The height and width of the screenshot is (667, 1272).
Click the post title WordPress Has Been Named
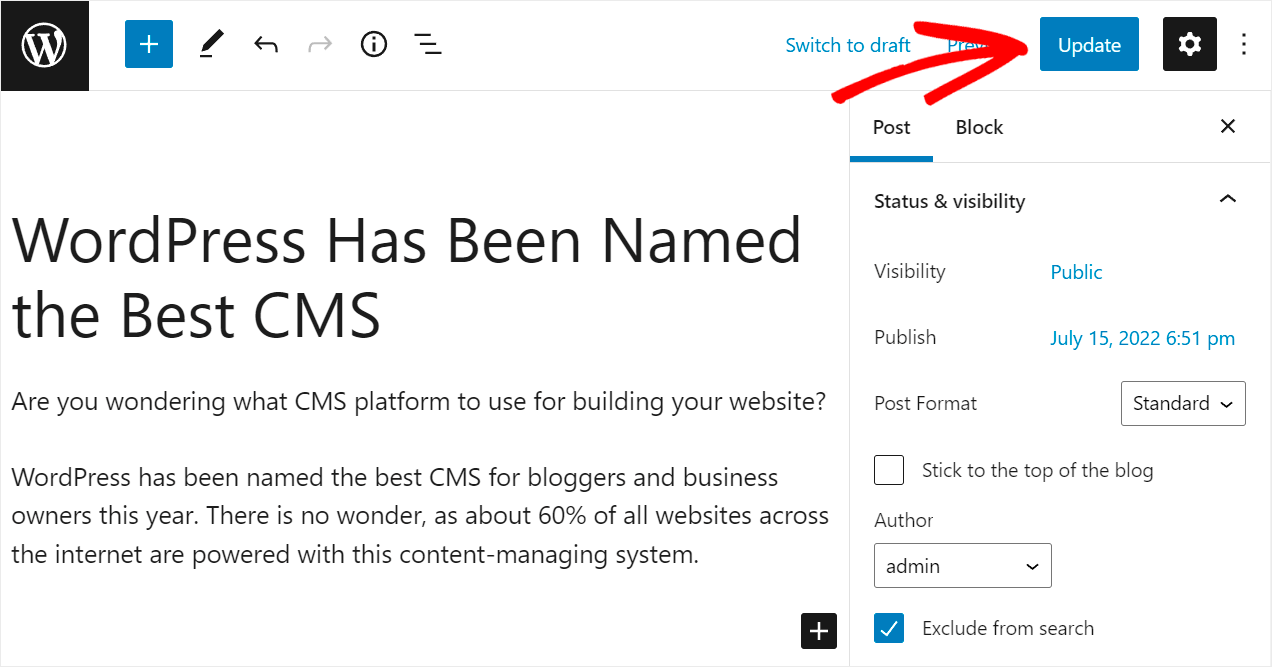tap(407, 277)
